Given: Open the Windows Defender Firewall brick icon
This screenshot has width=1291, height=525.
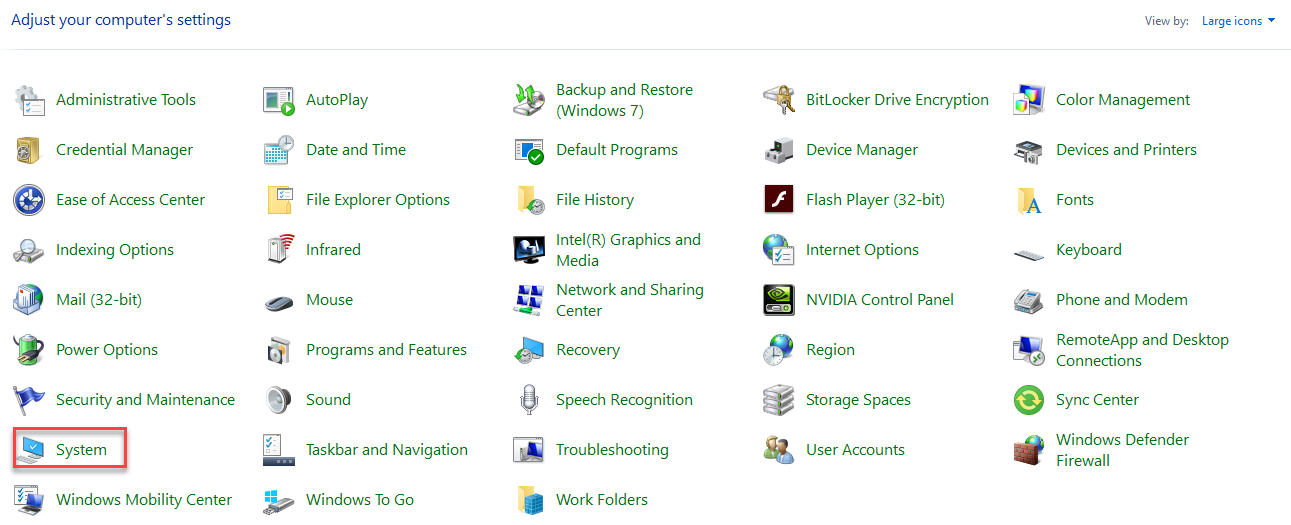Looking at the screenshot, I should [1028, 450].
